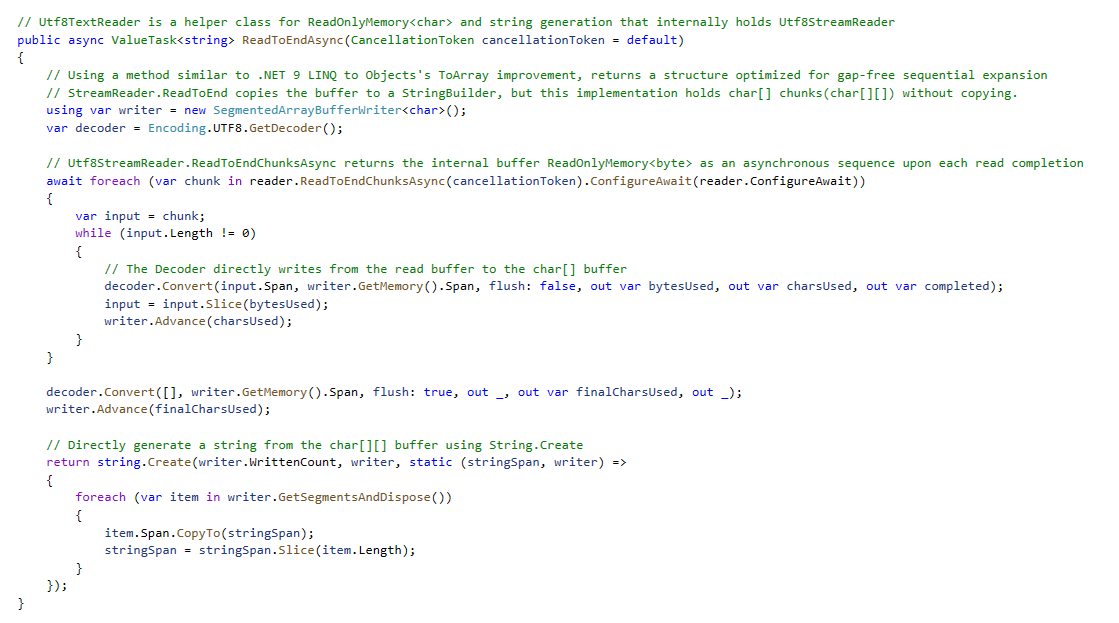This screenshot has width=1119, height=623.
Task: Click GetSegmentsAndDispose() call
Action: (361, 497)
